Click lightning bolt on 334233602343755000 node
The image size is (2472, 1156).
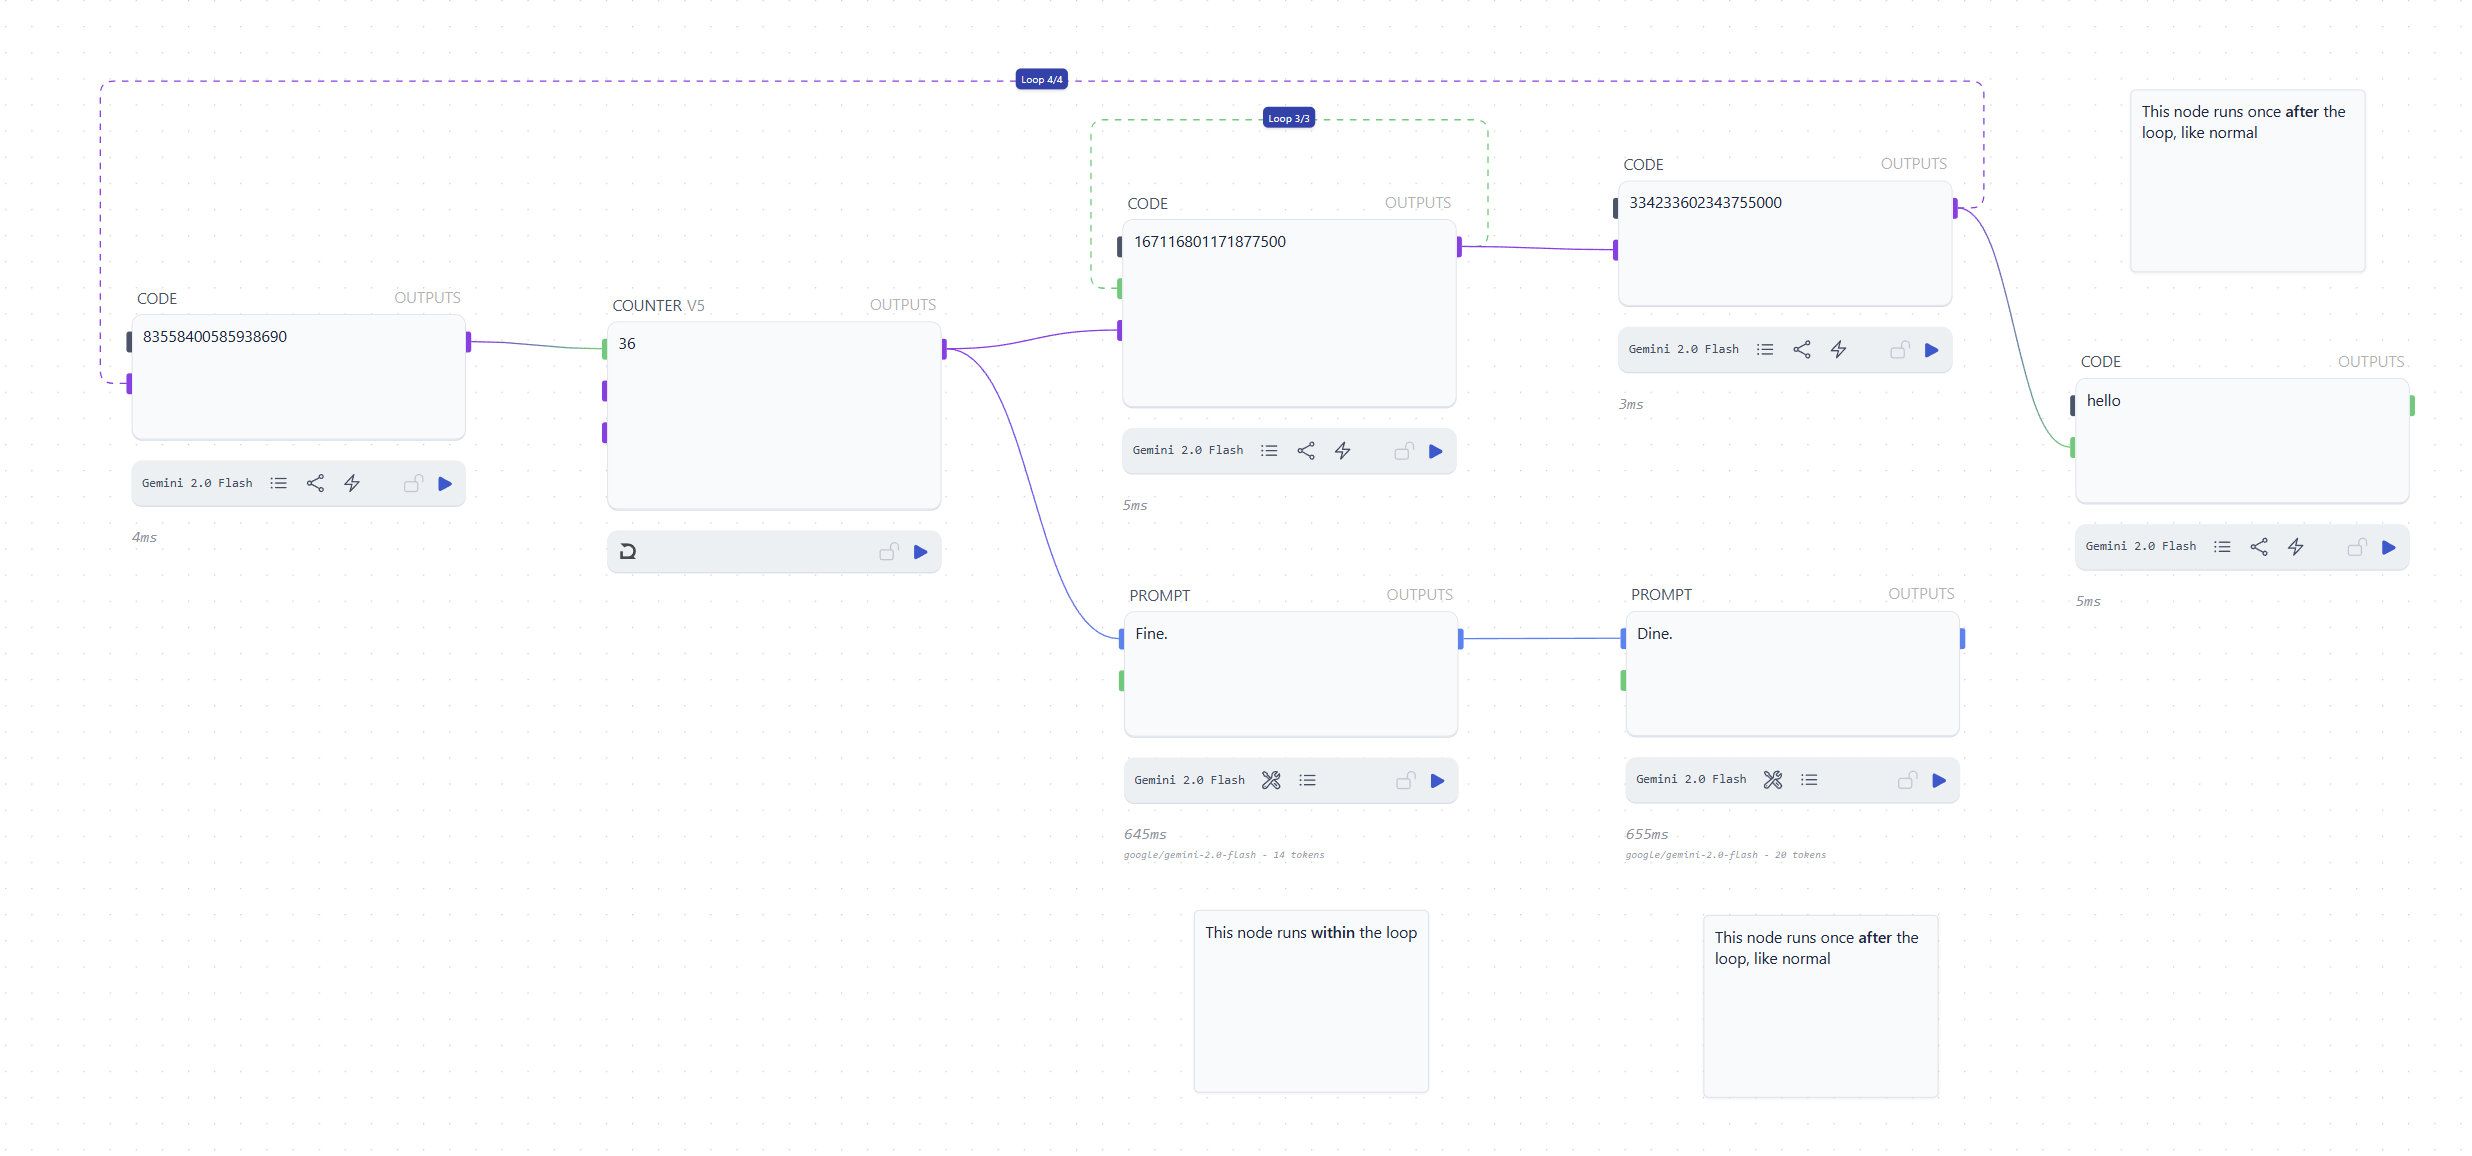point(1838,350)
